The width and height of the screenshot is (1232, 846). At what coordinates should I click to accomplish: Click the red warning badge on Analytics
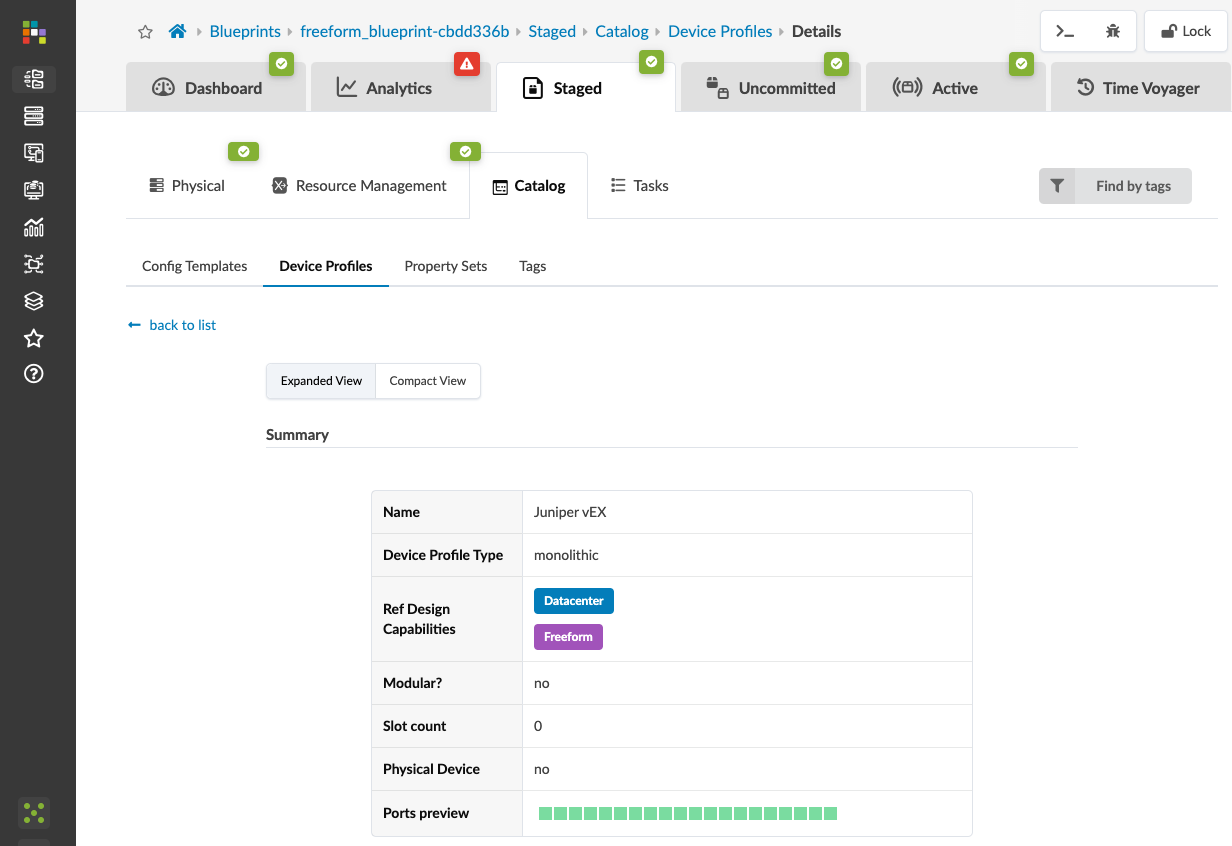pos(467,64)
